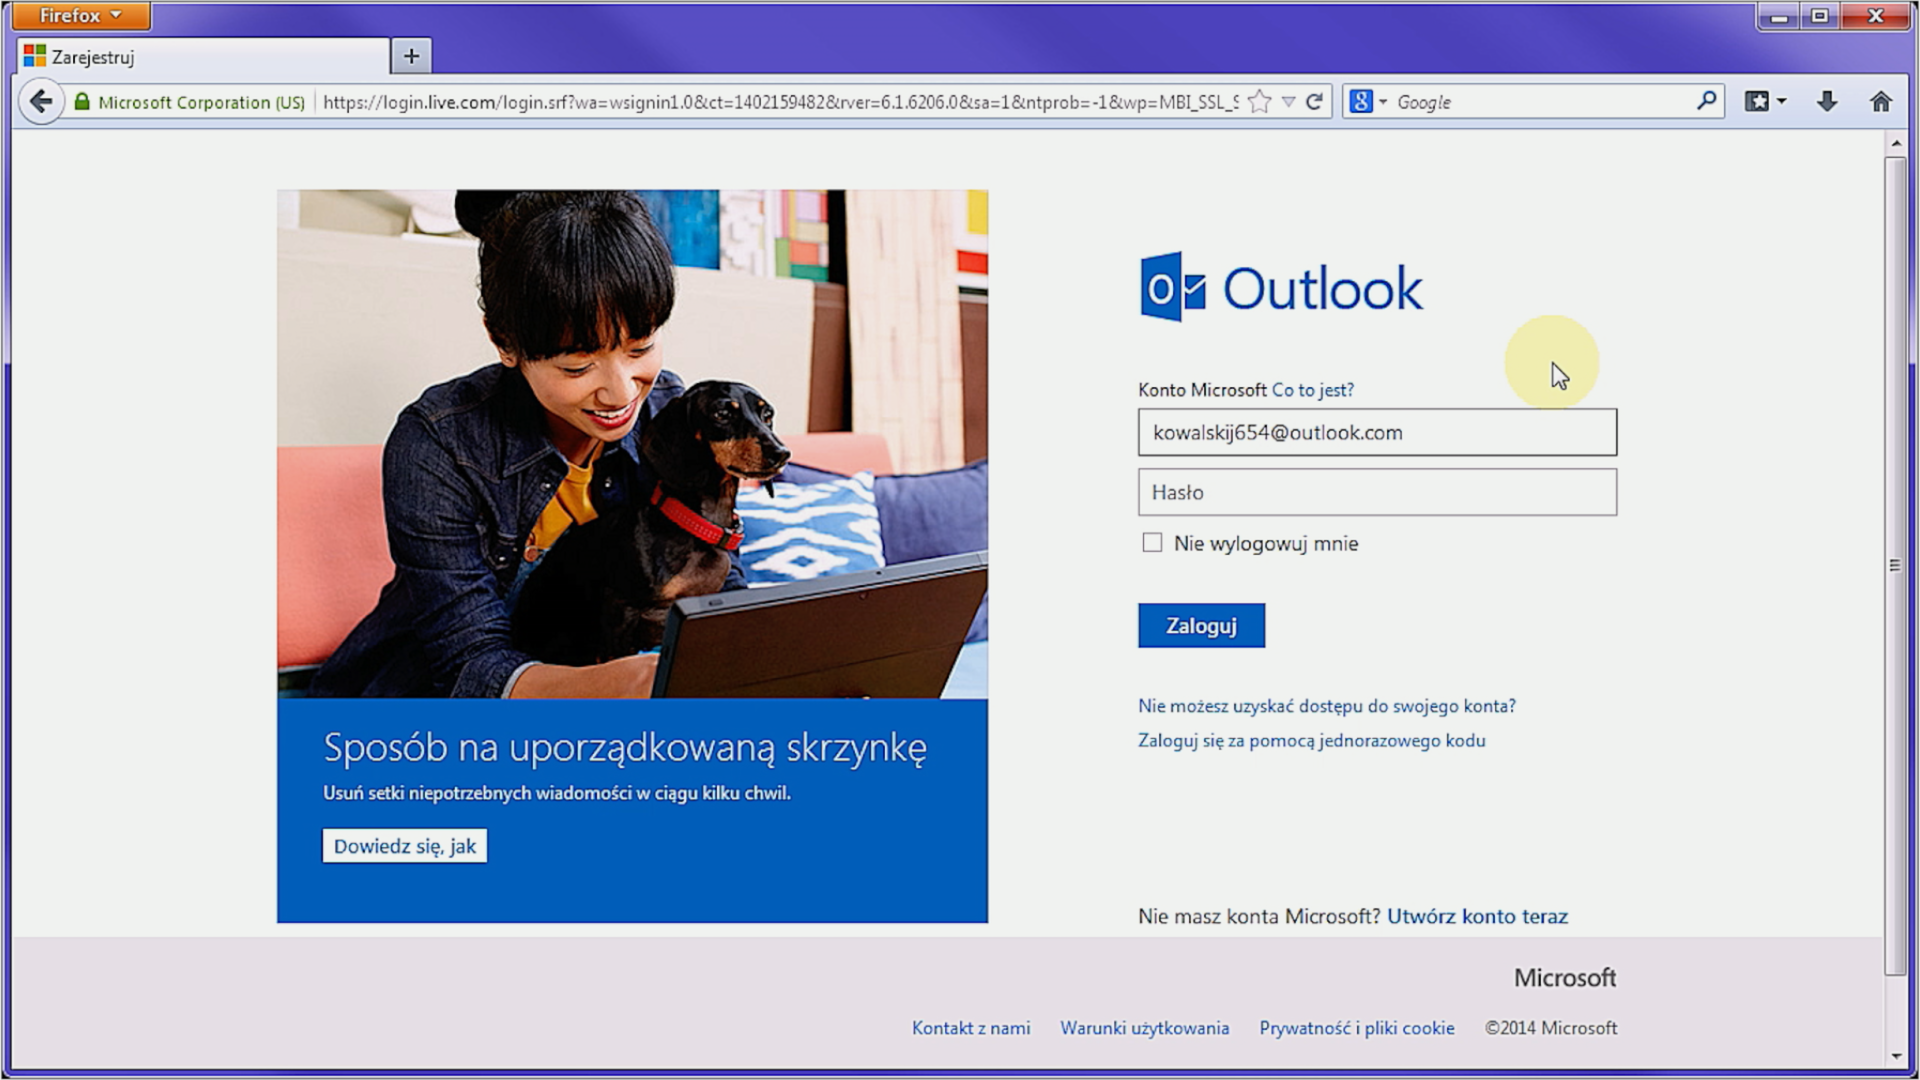
Task: Click the search magnifier icon
Action: pos(1707,101)
